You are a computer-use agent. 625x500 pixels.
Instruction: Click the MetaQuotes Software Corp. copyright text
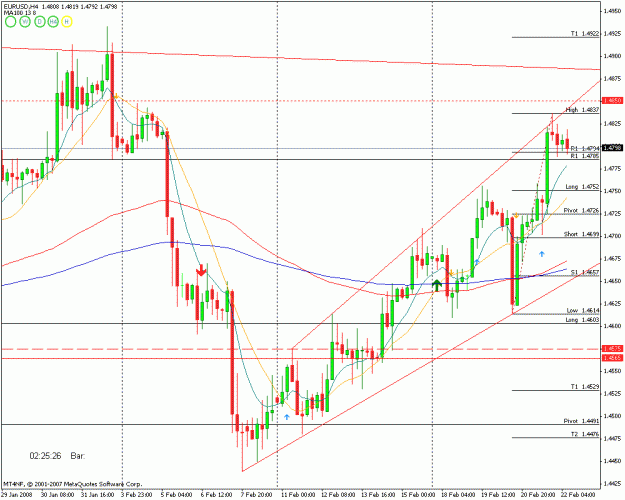pyautogui.click(x=73, y=484)
